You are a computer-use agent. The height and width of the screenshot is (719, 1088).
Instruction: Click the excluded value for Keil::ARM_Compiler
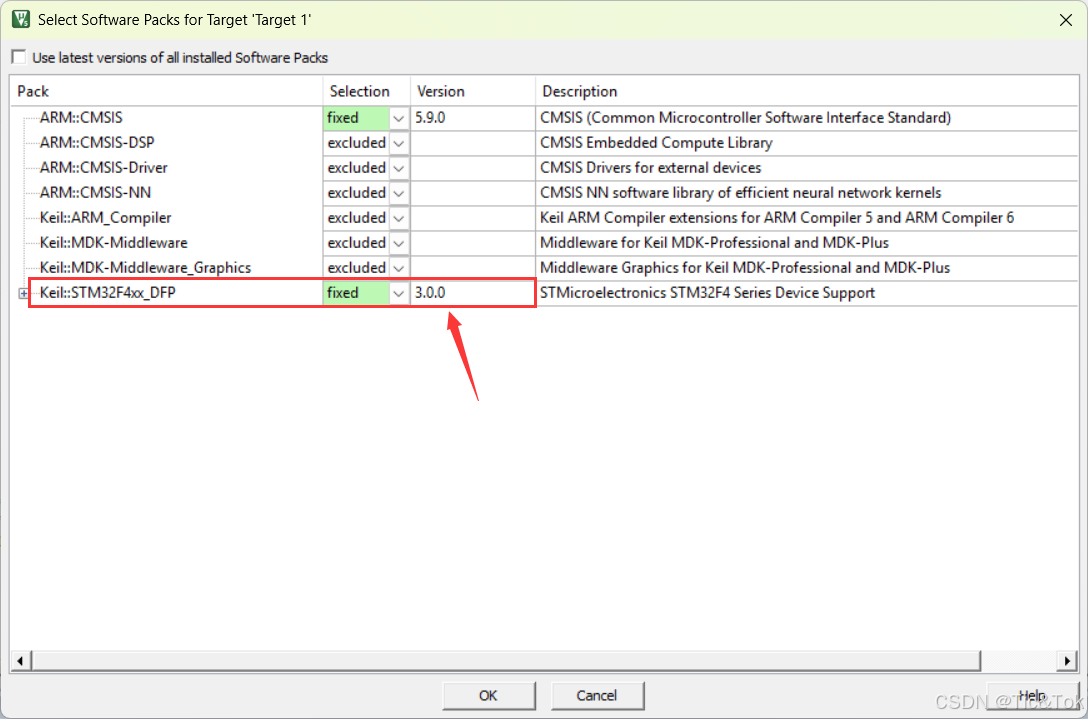(x=357, y=218)
